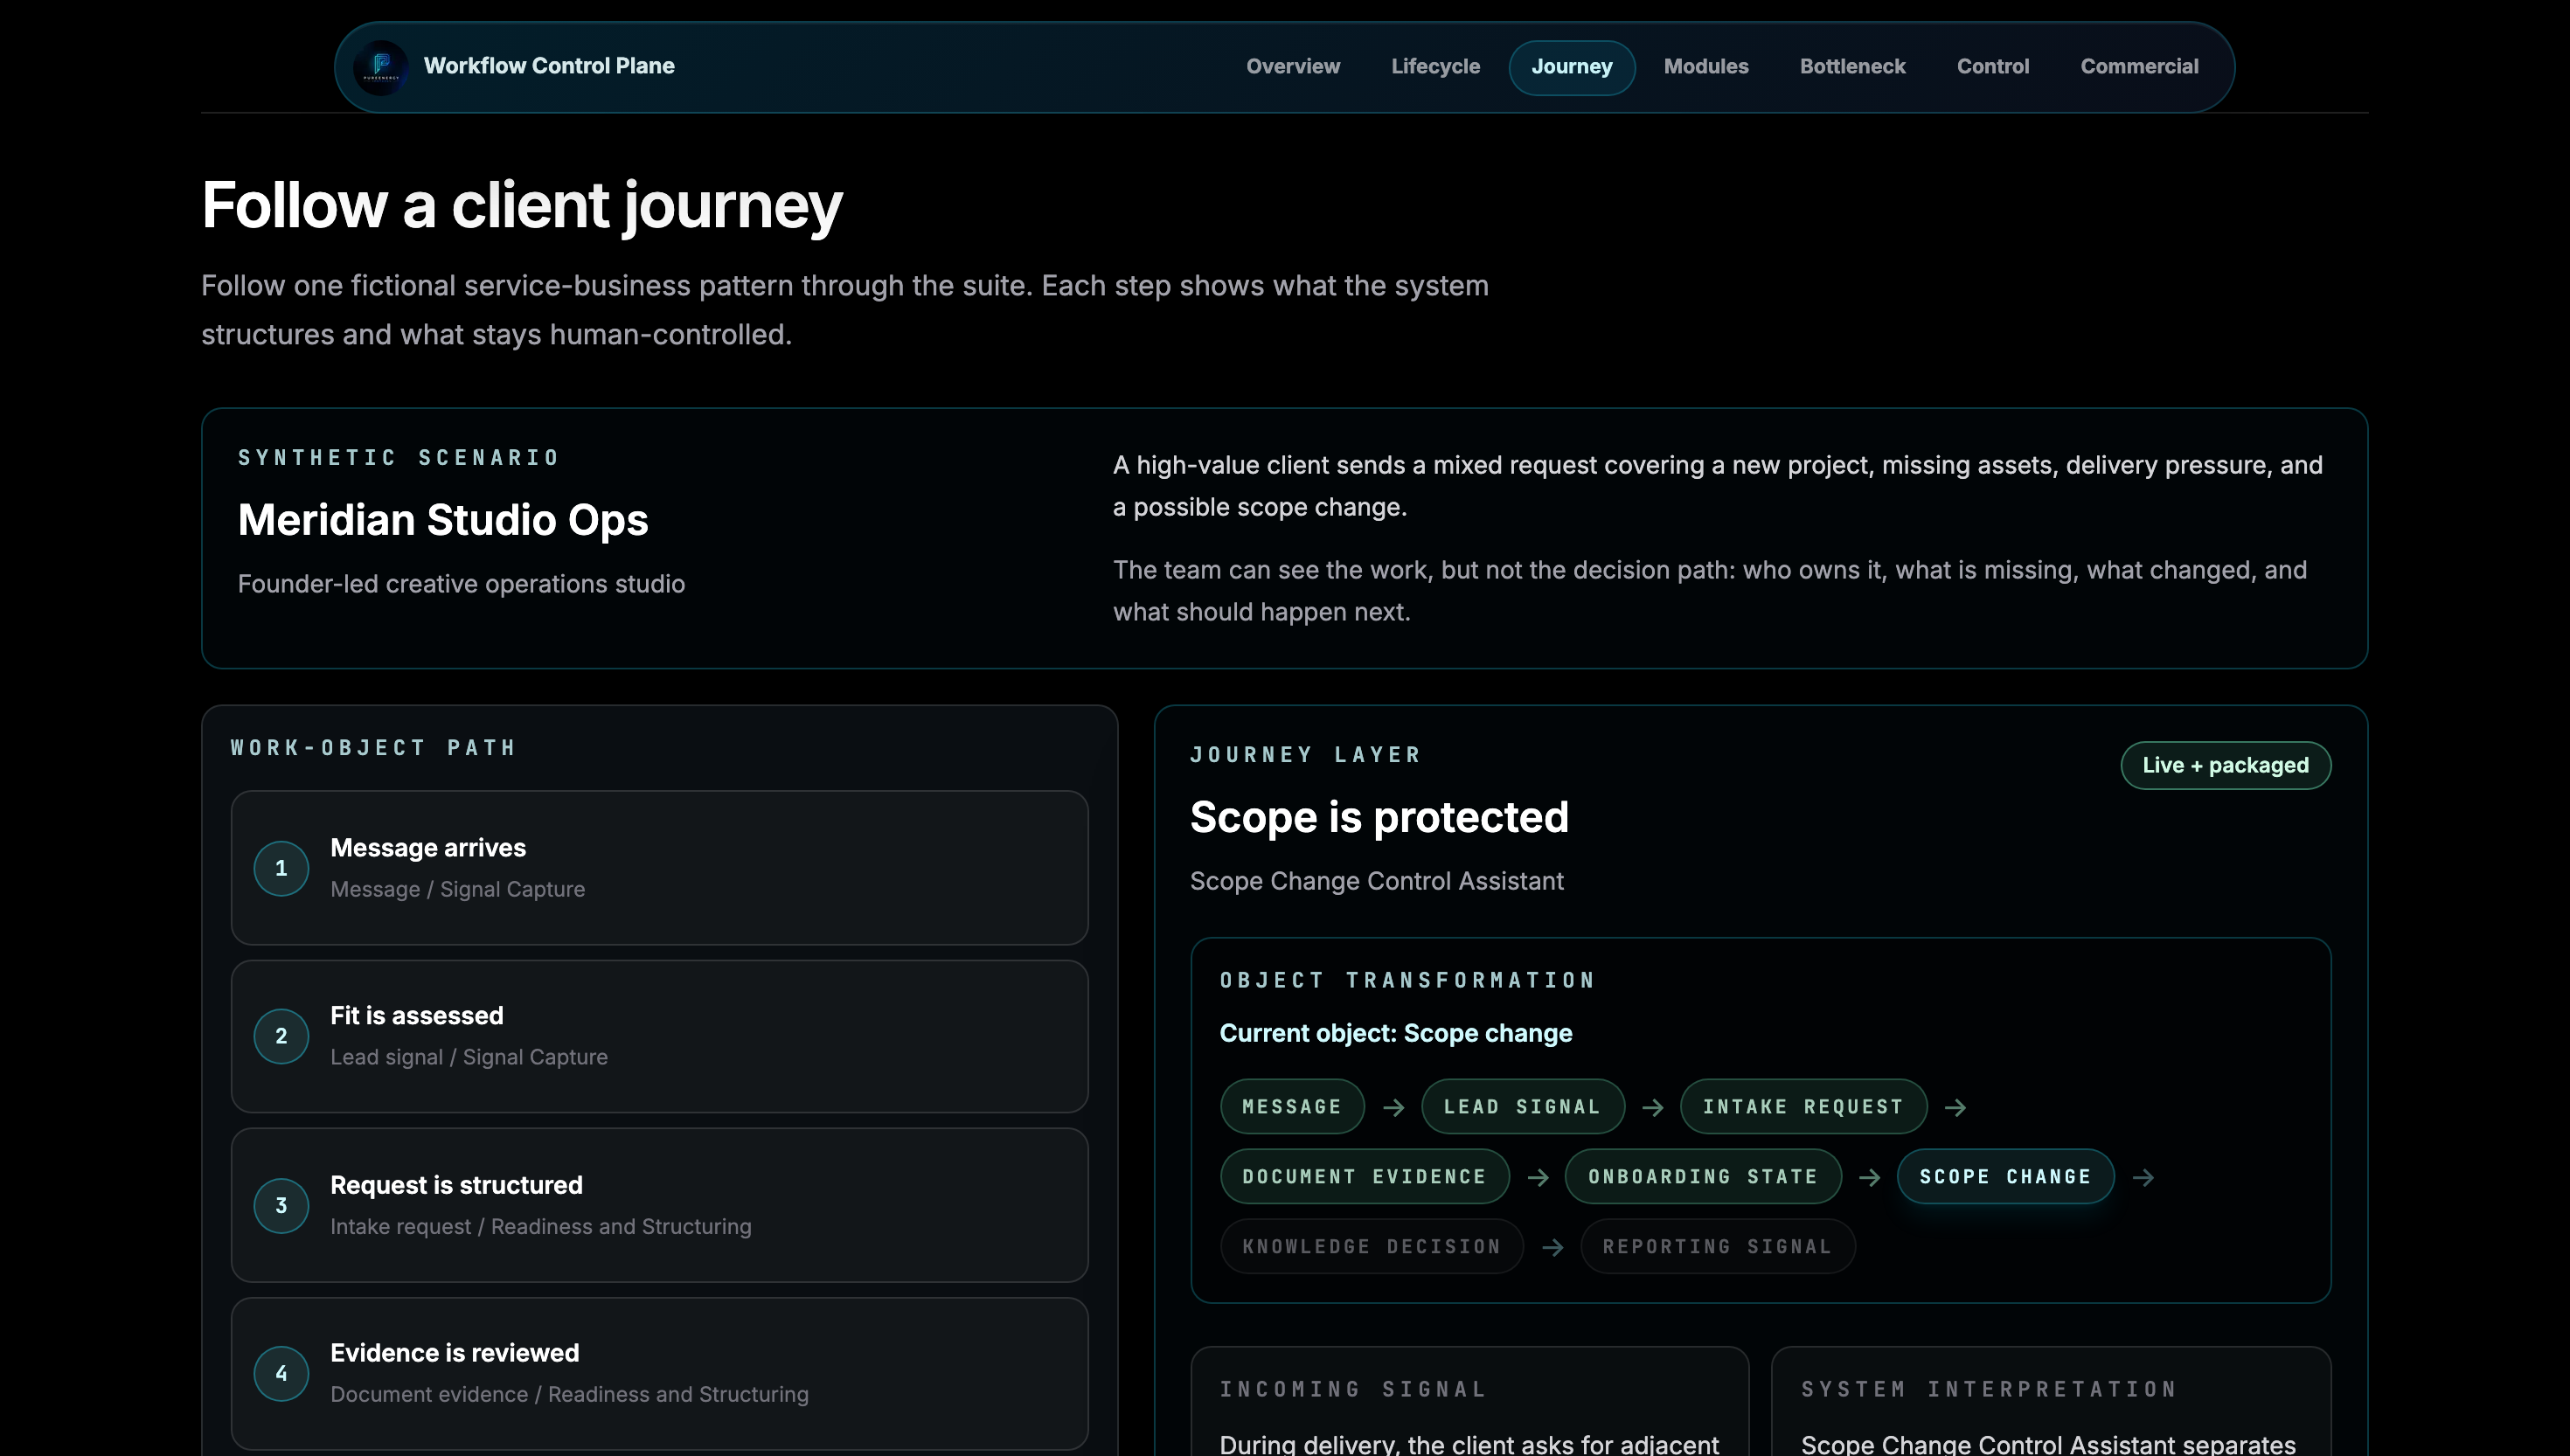
Task: Switch to the Commercial tab
Action: (2139, 67)
